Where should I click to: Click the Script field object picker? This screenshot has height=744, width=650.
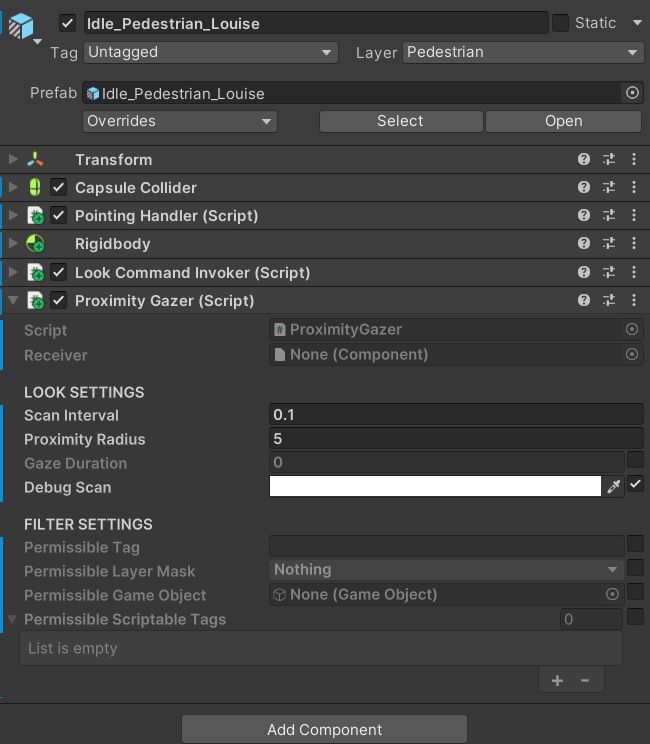tap(631, 329)
